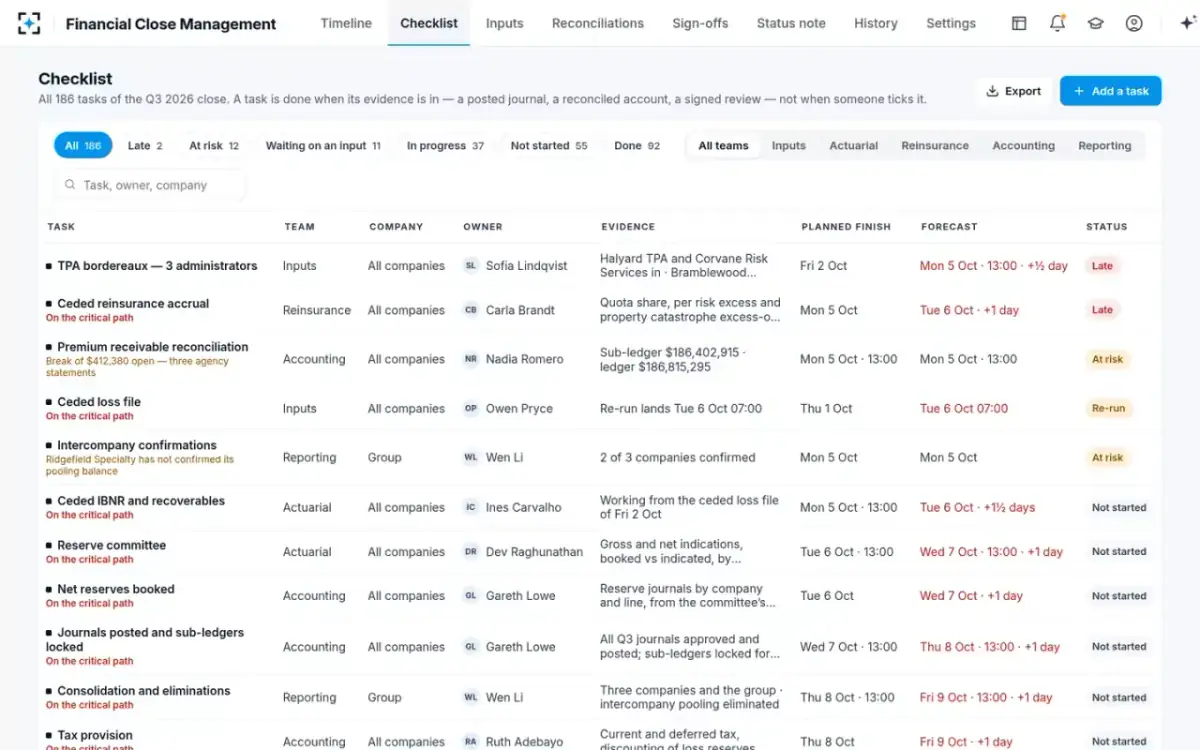Filter tasks by Late 2
The image size is (1200, 750).
[145, 145]
